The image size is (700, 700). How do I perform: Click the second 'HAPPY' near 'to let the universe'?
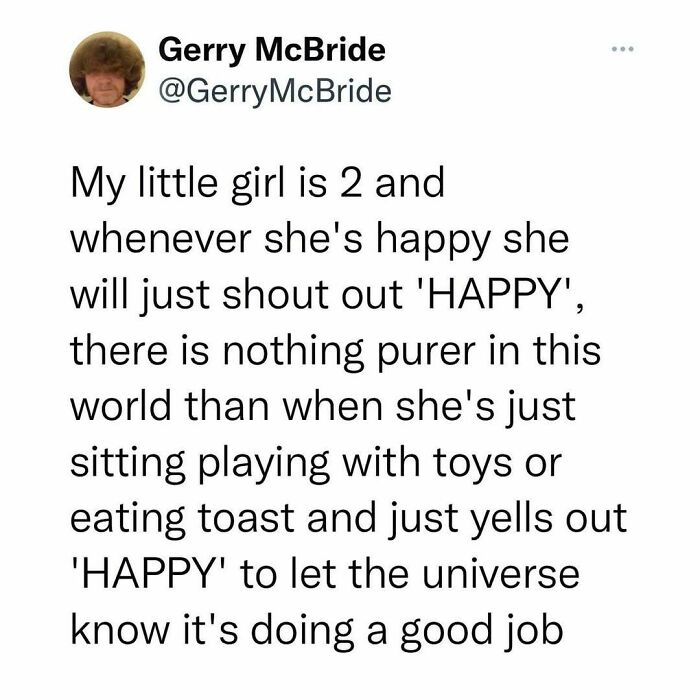pyautogui.click(x=150, y=574)
